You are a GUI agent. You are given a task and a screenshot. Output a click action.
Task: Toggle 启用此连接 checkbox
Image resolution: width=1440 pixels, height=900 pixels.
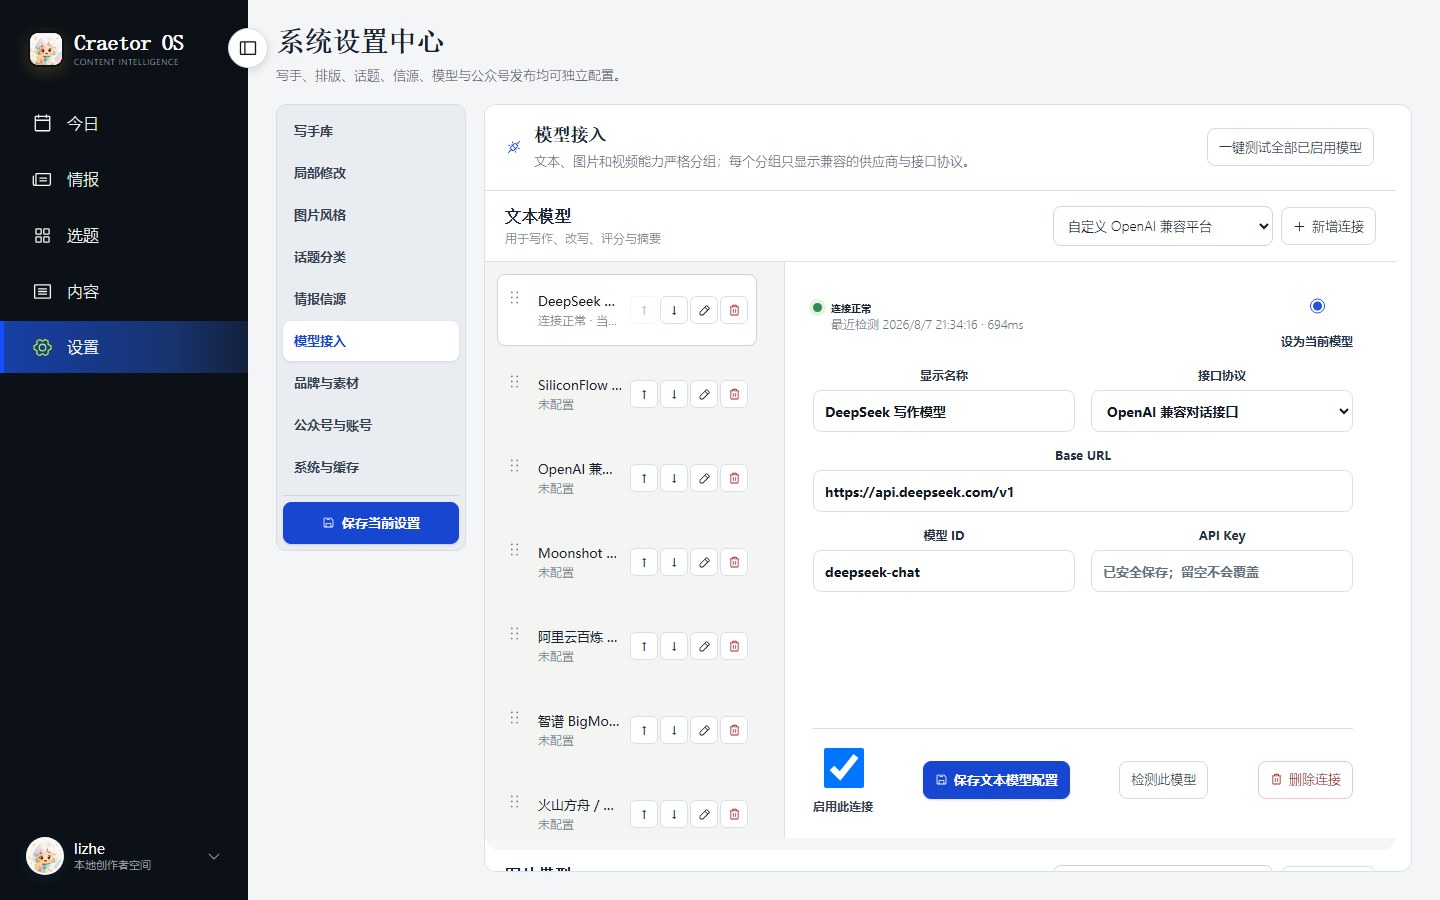[x=844, y=768]
